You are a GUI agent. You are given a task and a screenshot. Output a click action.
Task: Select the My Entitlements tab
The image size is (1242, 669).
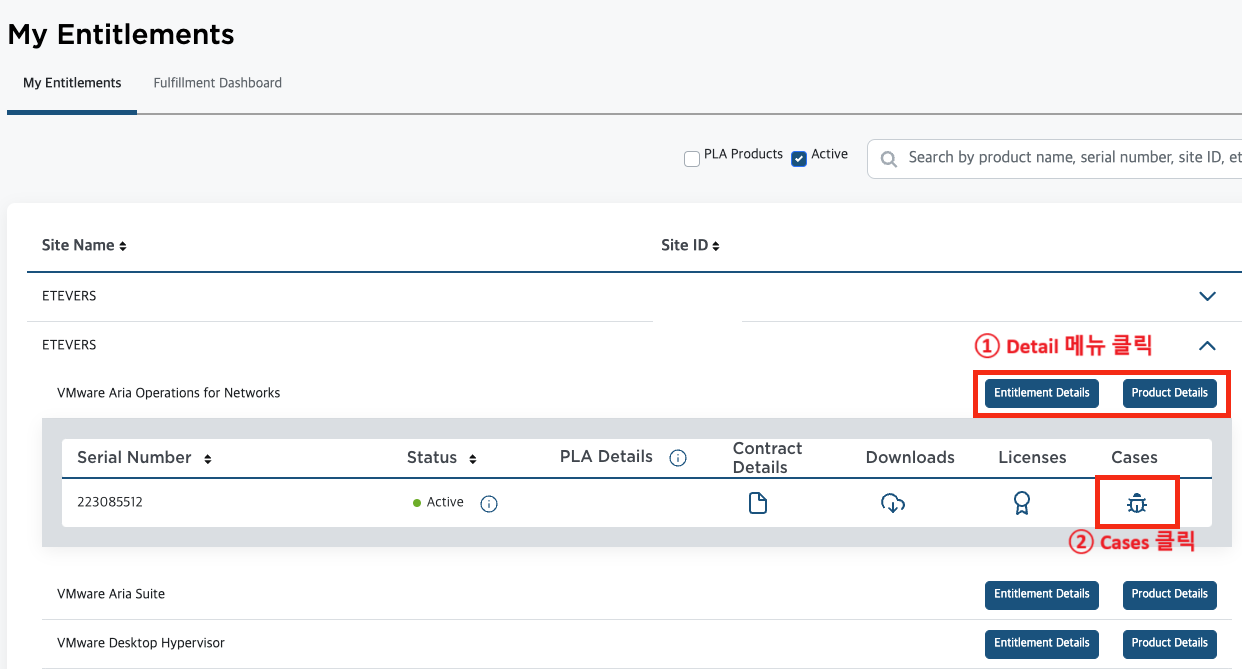point(72,83)
